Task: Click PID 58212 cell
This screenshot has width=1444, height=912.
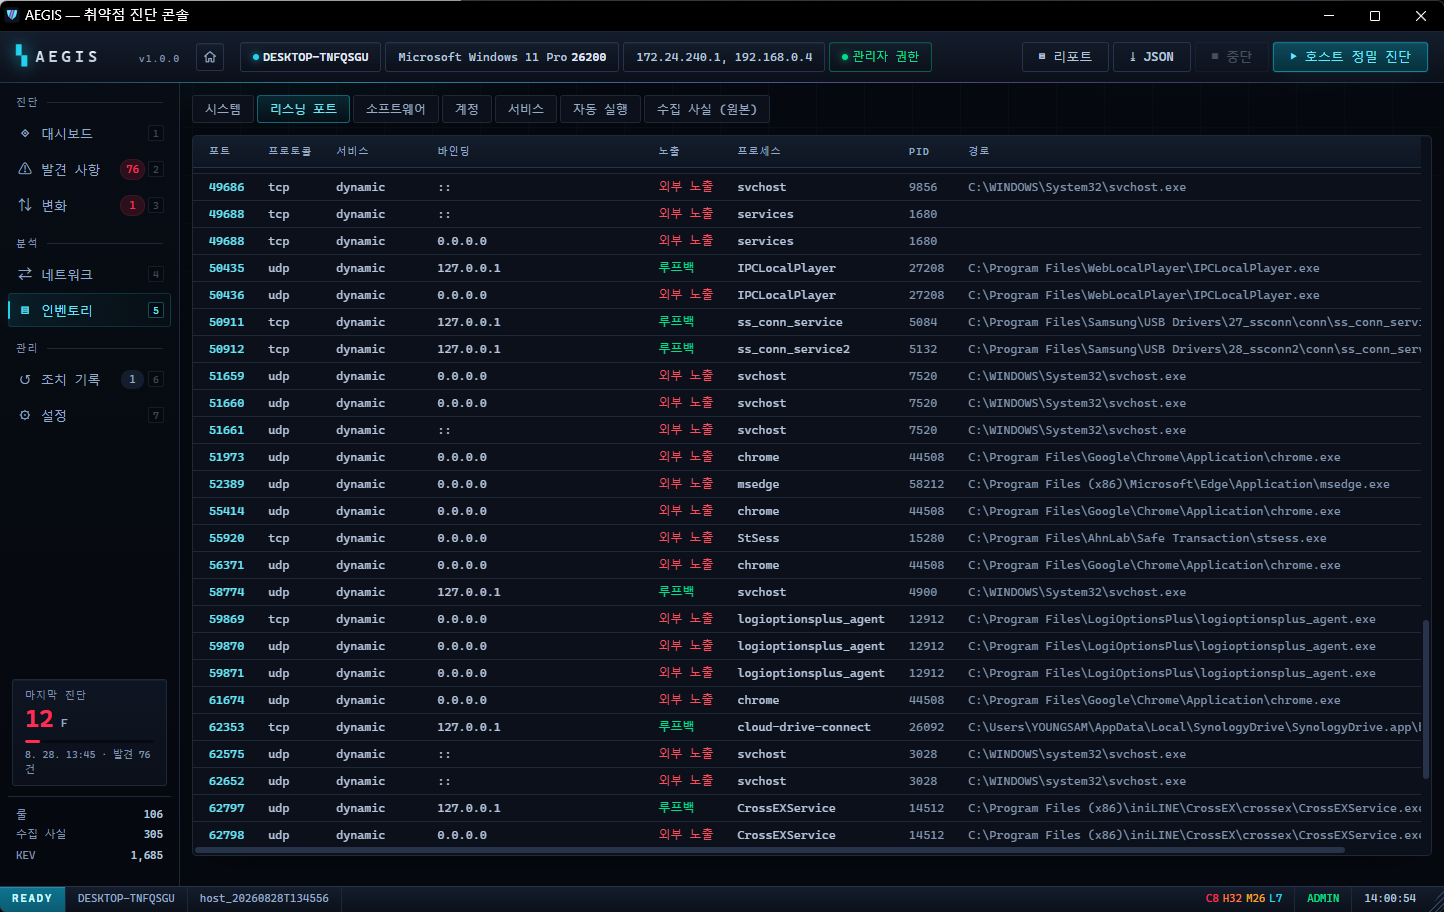Action: [x=926, y=484]
